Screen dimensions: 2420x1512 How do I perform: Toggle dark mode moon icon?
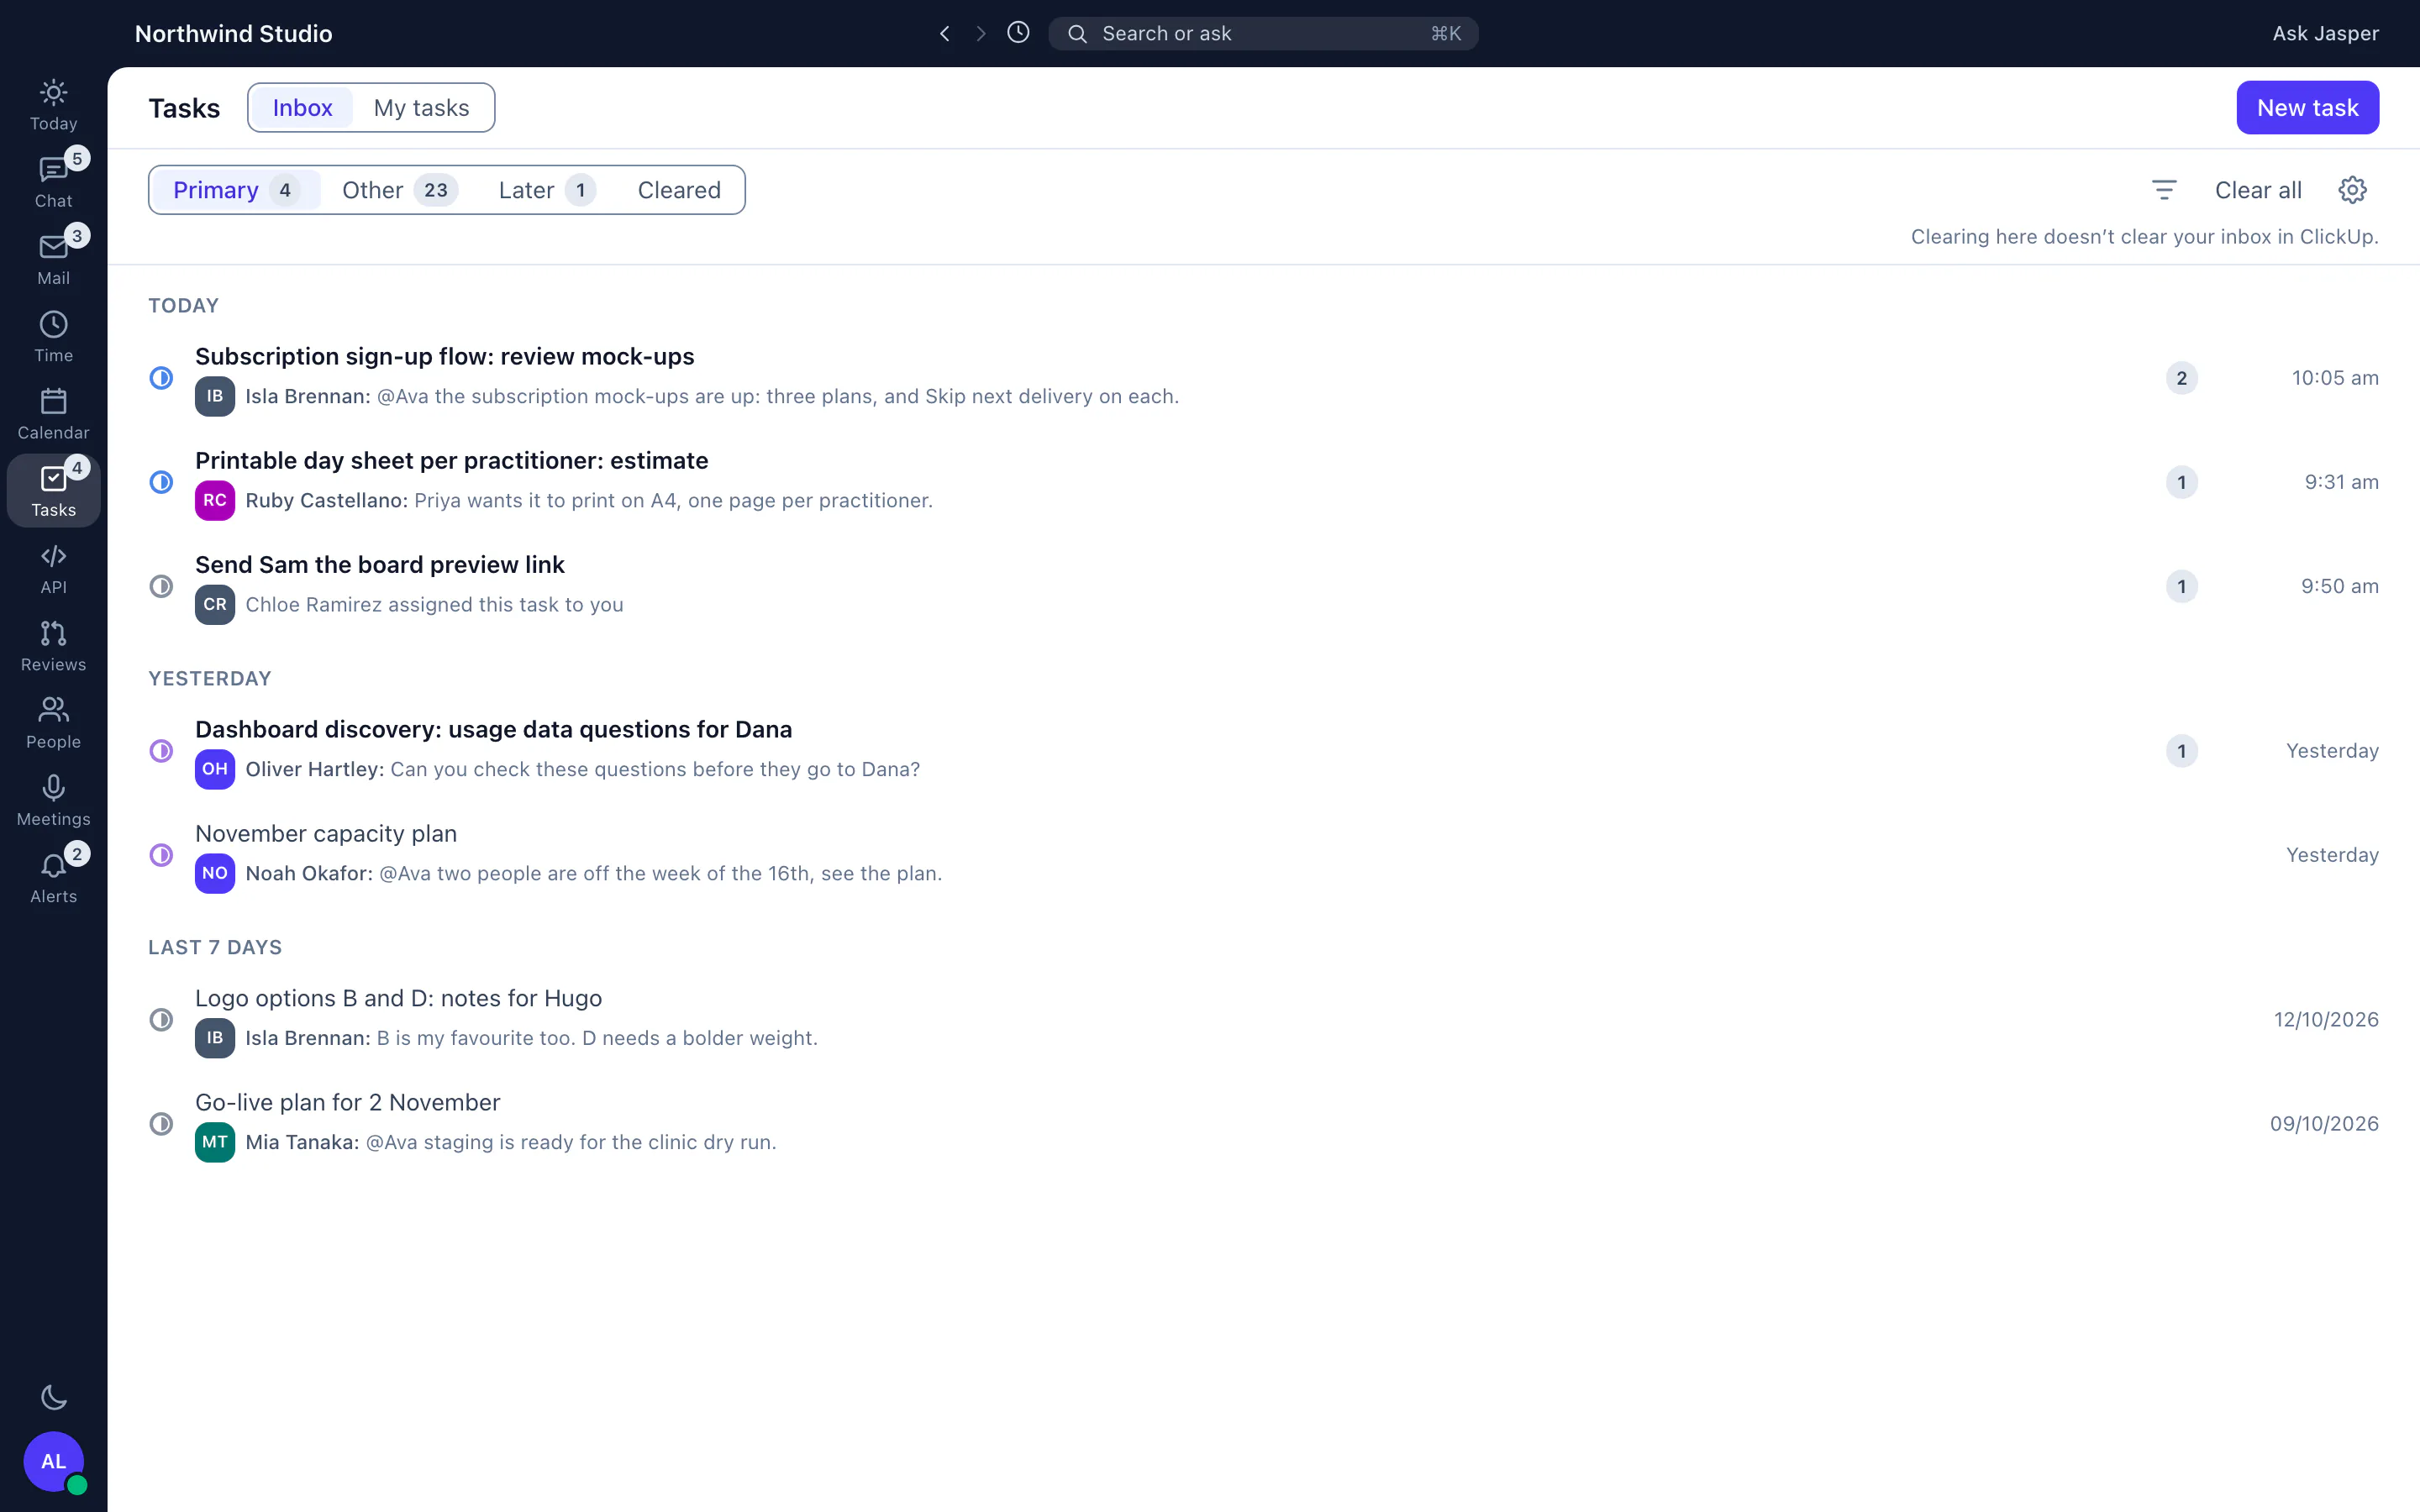pyautogui.click(x=53, y=1398)
